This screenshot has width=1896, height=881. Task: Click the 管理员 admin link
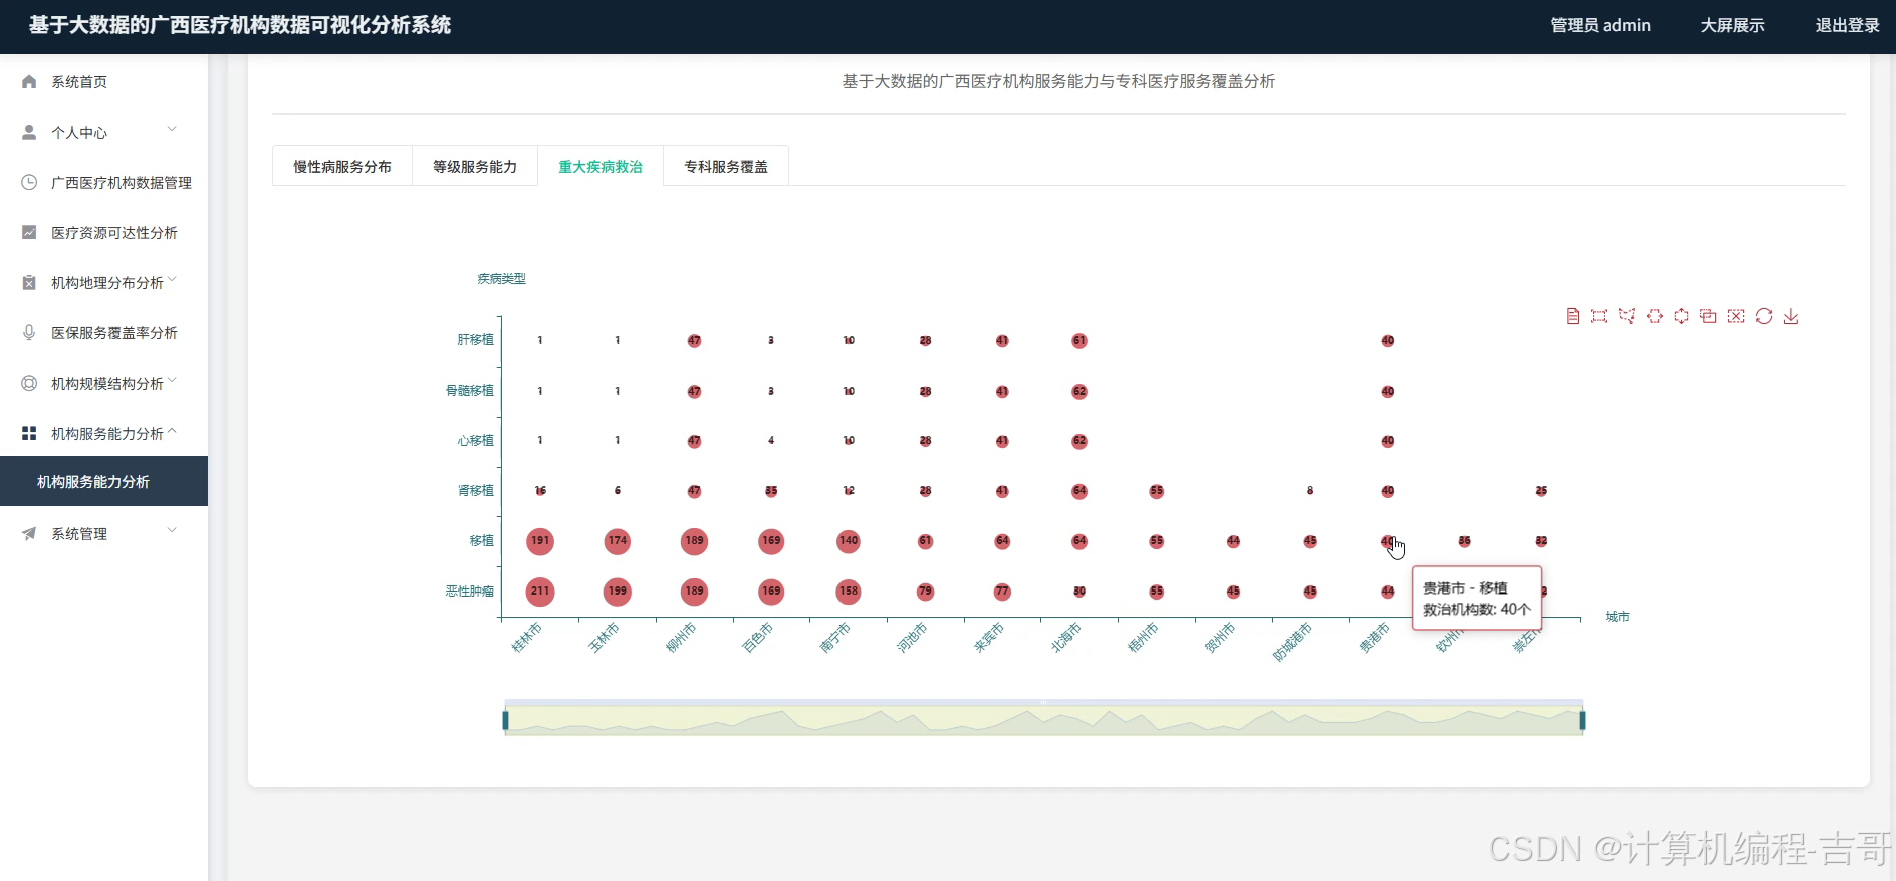tap(1600, 25)
